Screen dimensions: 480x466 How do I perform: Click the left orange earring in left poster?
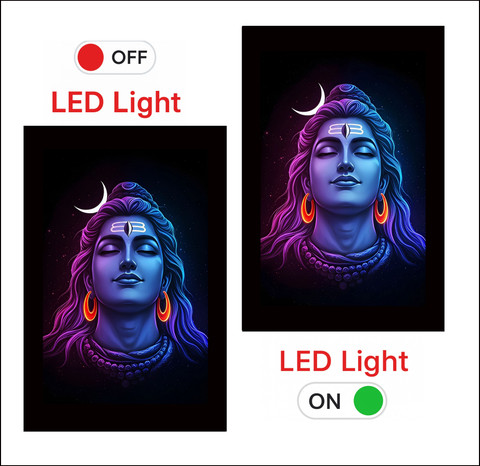tap(90, 306)
